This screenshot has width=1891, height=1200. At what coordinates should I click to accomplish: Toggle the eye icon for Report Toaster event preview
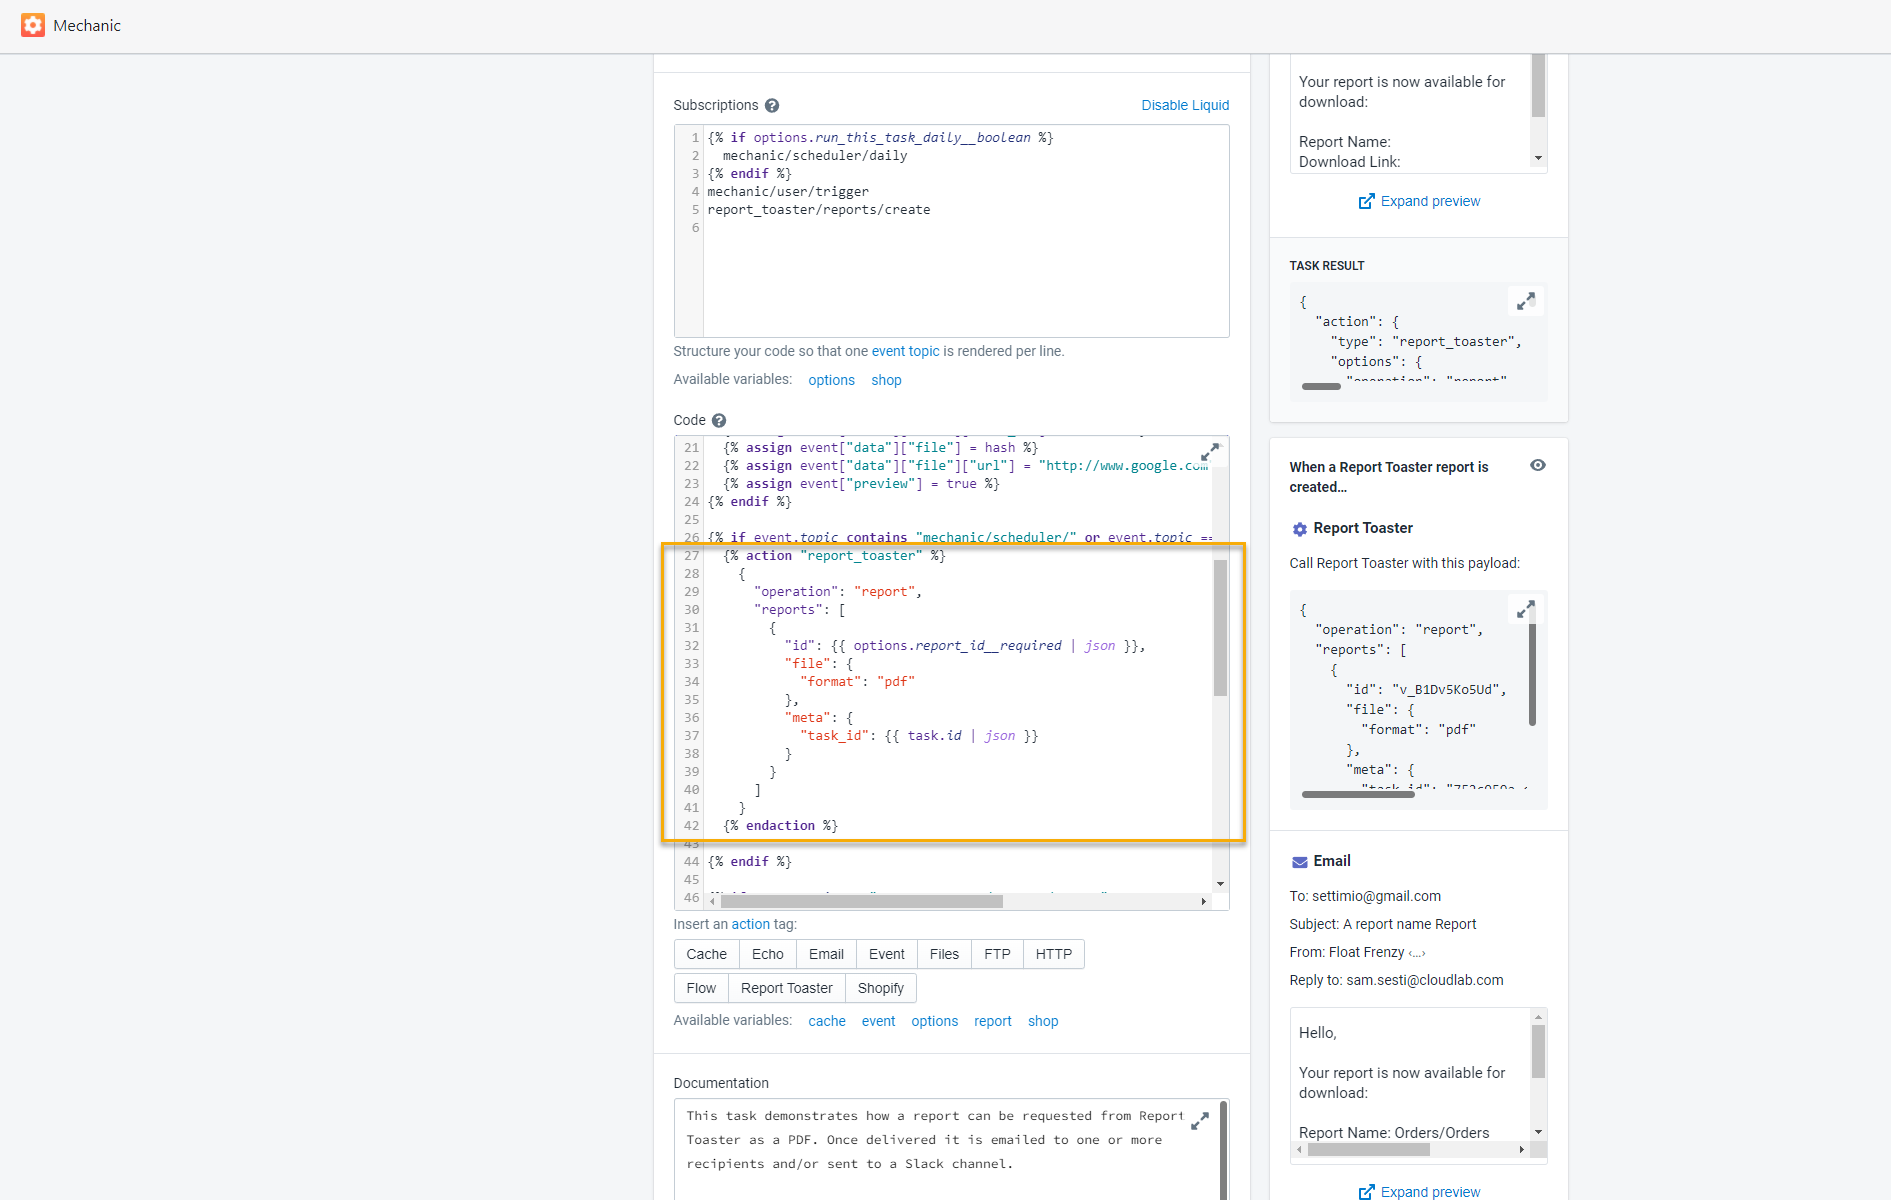(1538, 466)
